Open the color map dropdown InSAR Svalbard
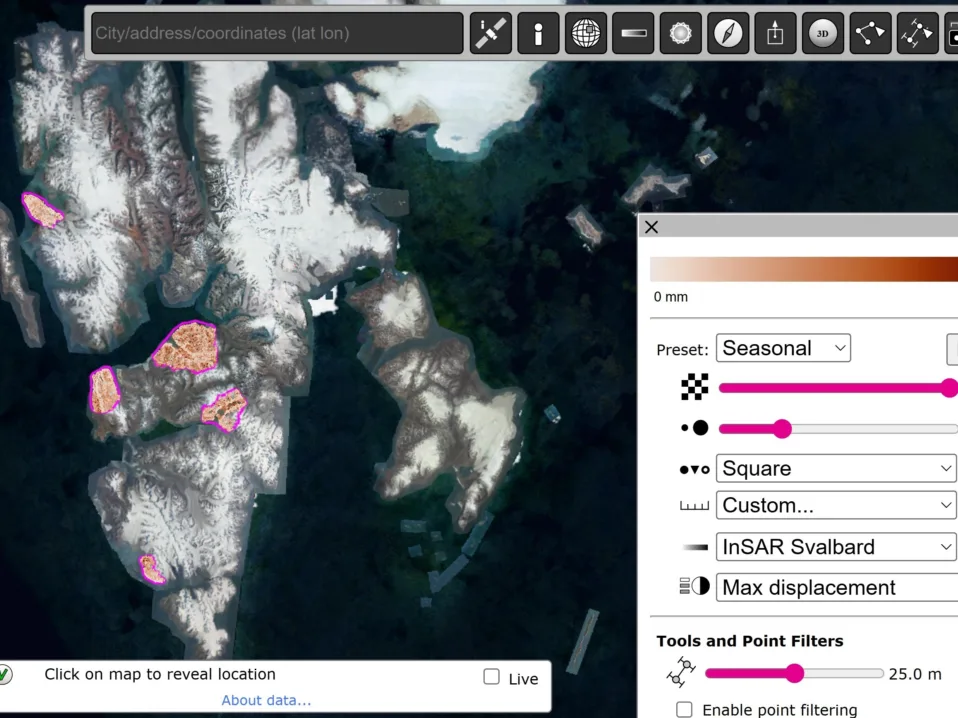Screen dimensions: 958x718 (836, 547)
